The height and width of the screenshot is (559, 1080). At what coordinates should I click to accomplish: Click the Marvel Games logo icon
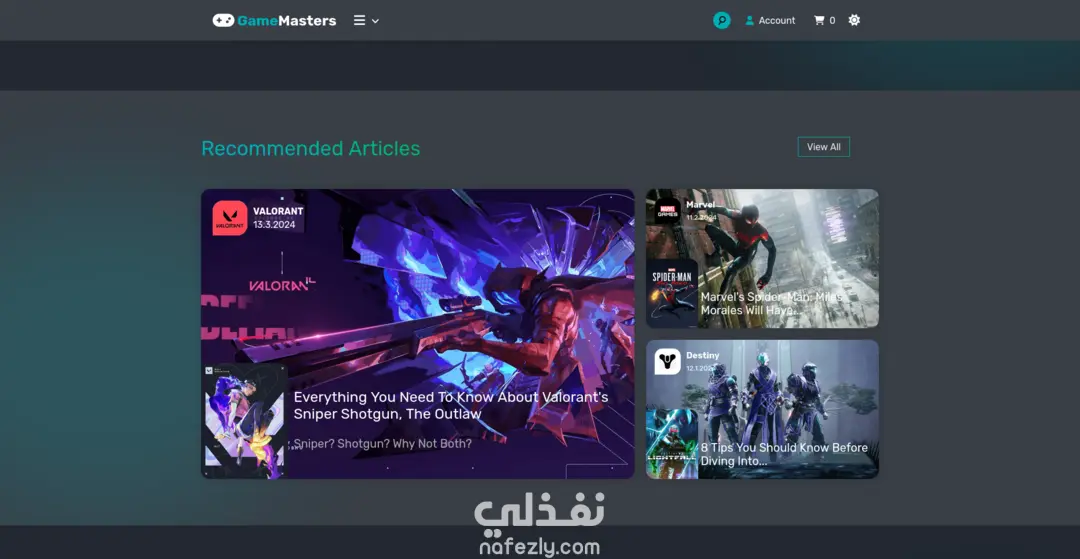click(667, 211)
